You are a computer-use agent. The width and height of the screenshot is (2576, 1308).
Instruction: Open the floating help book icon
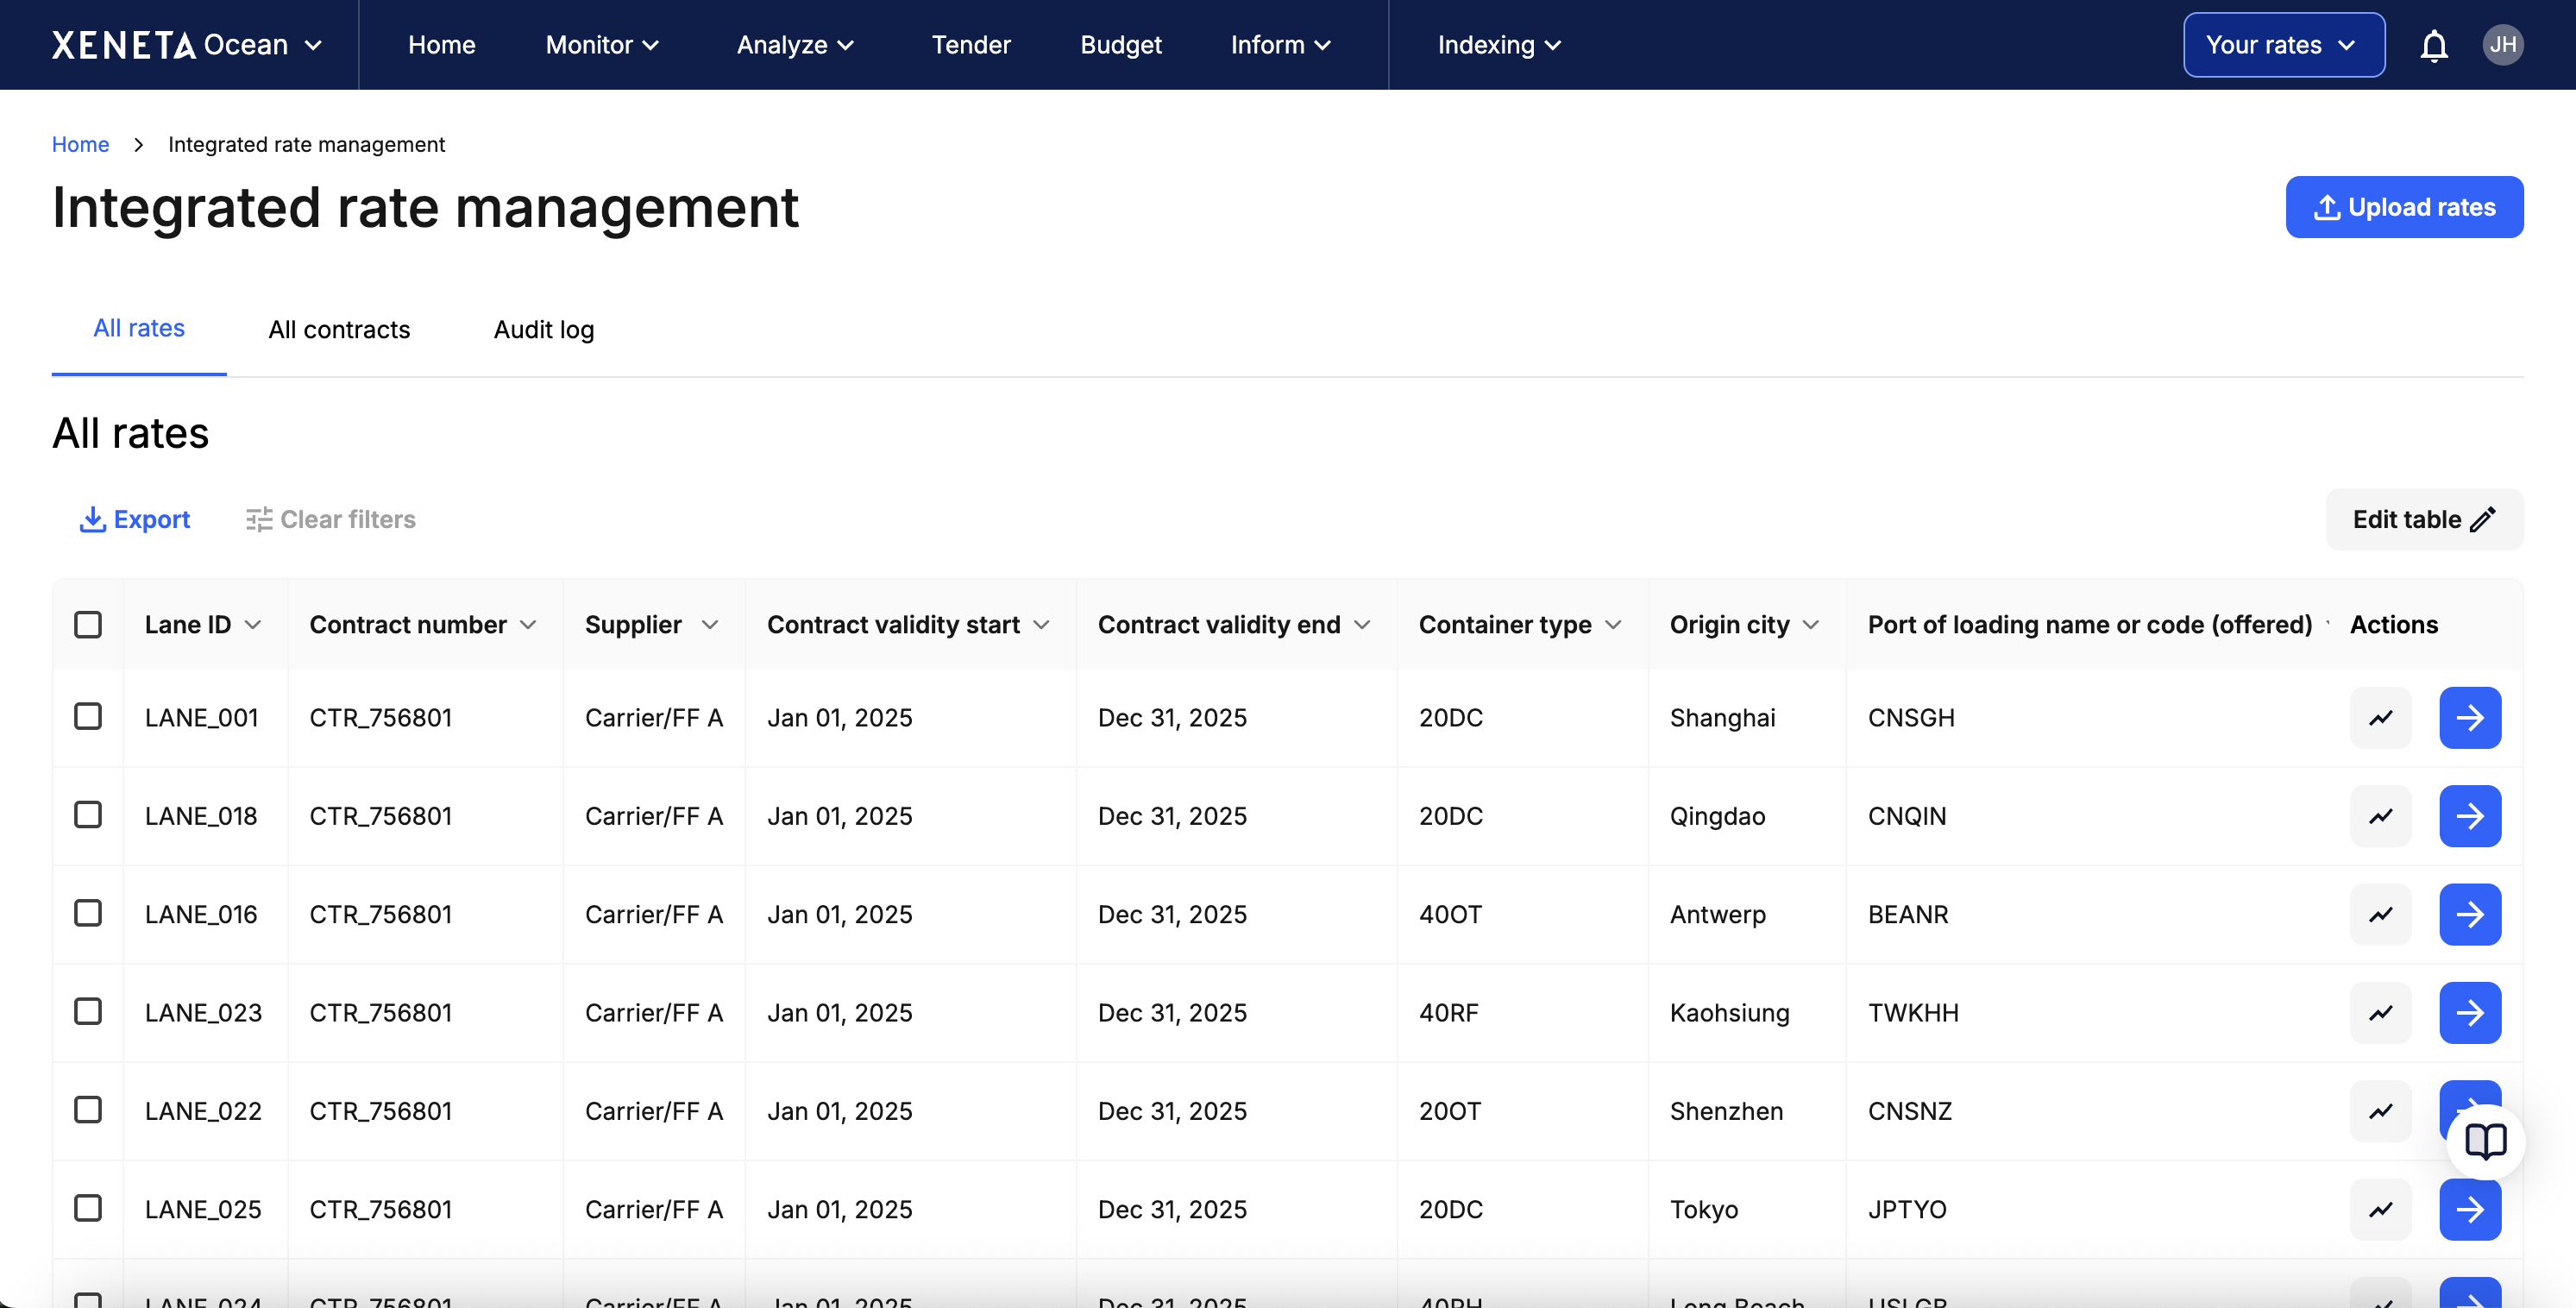click(x=2485, y=1141)
